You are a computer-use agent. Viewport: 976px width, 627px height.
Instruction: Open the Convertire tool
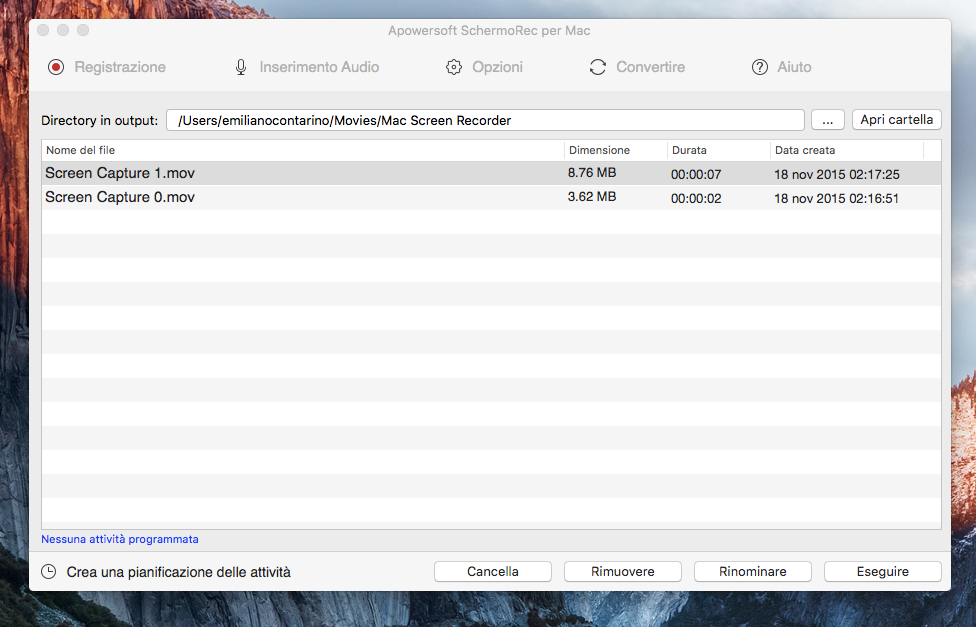(650, 67)
